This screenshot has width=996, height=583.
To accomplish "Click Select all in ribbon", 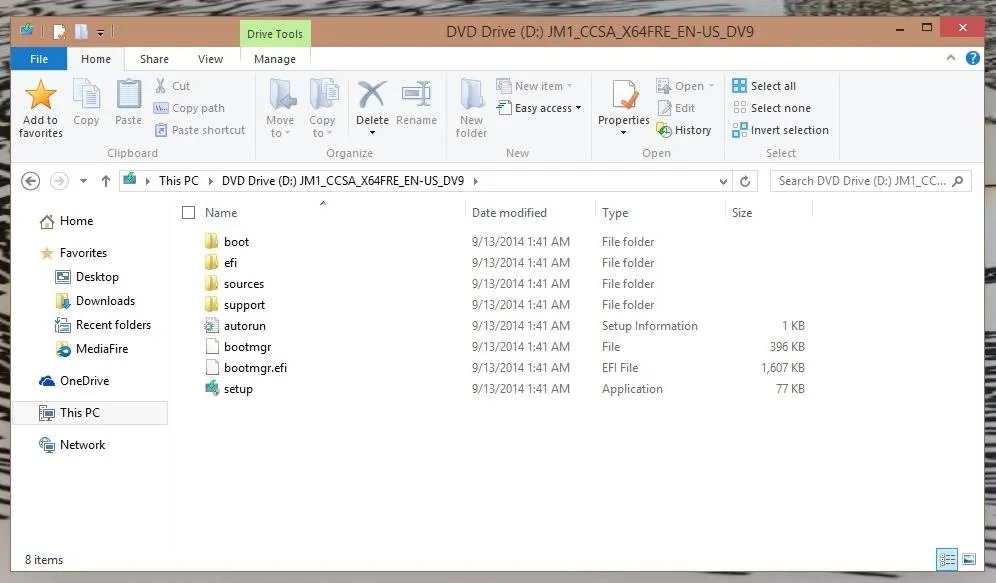I will pos(764,86).
